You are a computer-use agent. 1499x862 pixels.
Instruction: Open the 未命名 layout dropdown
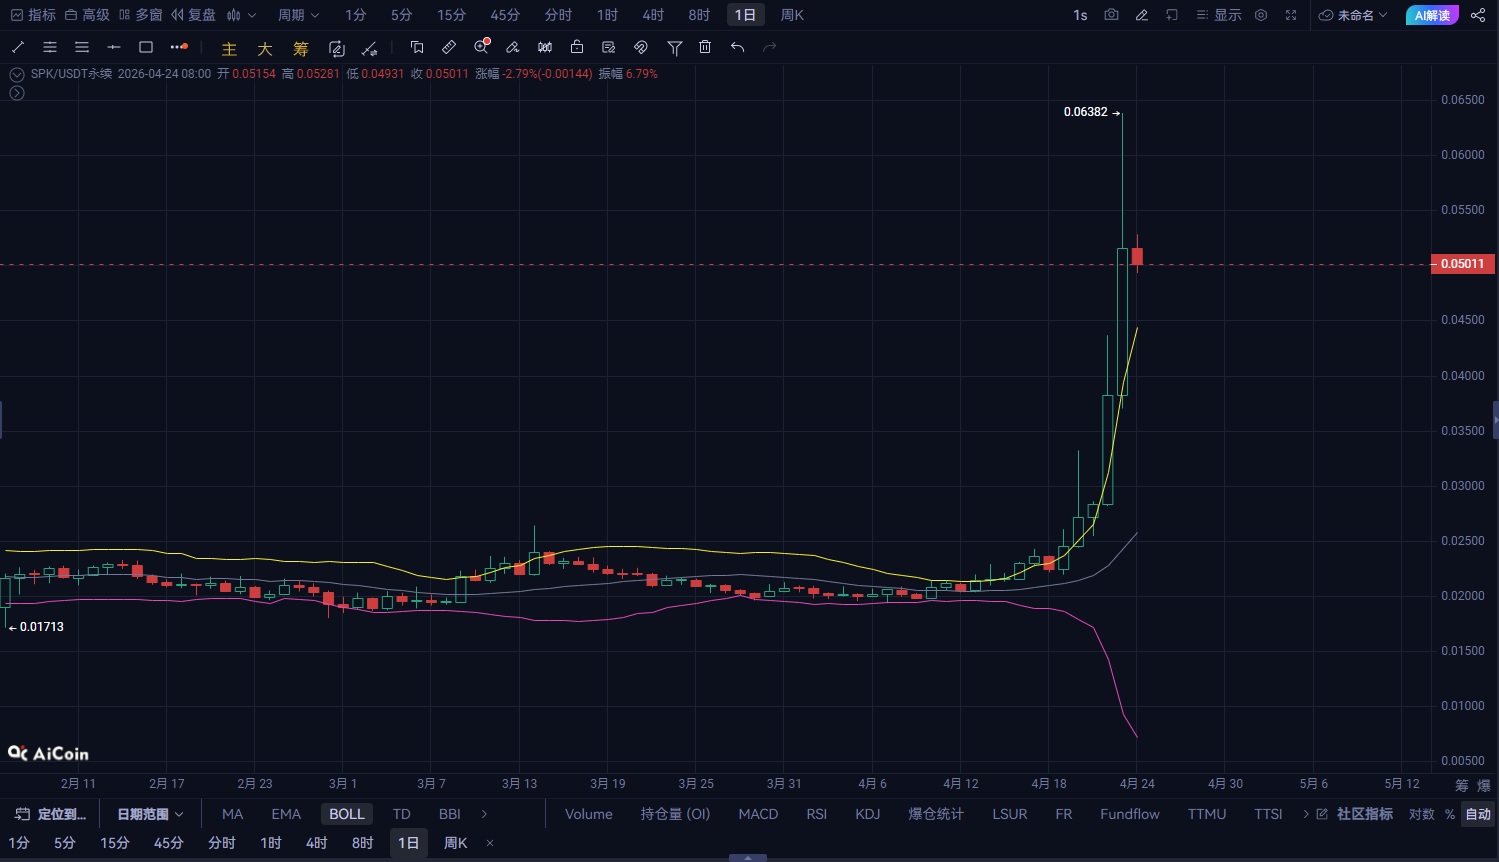point(1353,15)
